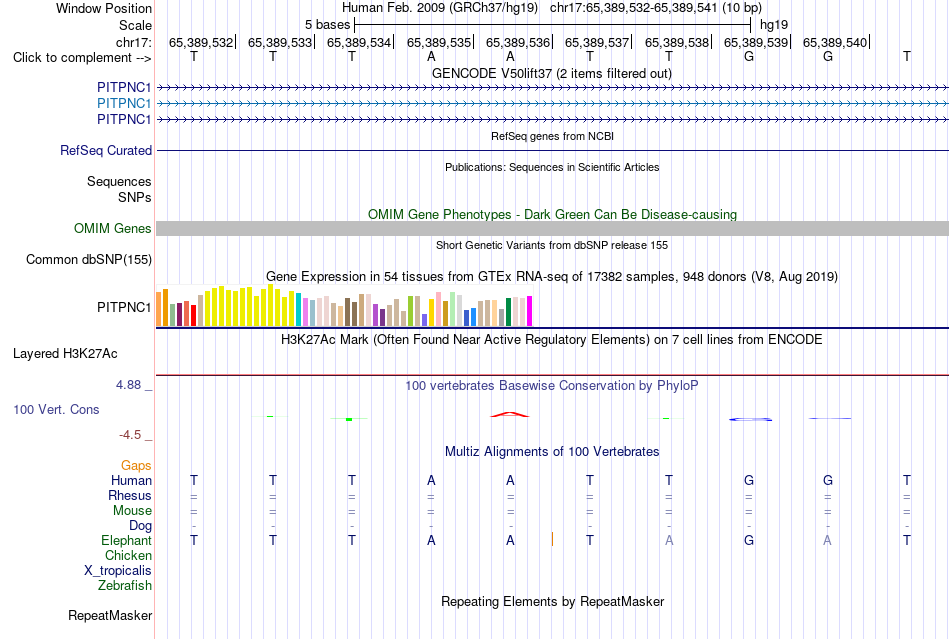Click the Scale track label
The height and width of the screenshot is (639, 950).
[x=135, y=25]
